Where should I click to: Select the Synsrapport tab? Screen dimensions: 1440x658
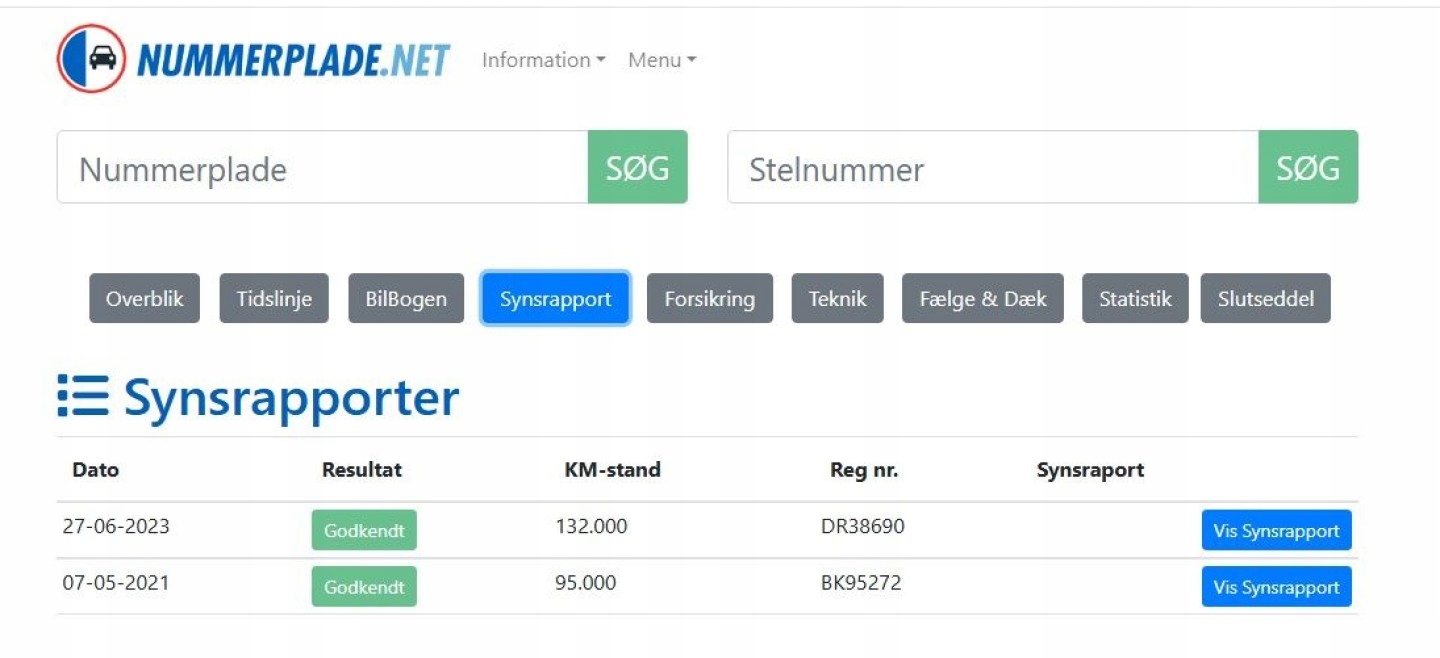pyautogui.click(x=555, y=298)
